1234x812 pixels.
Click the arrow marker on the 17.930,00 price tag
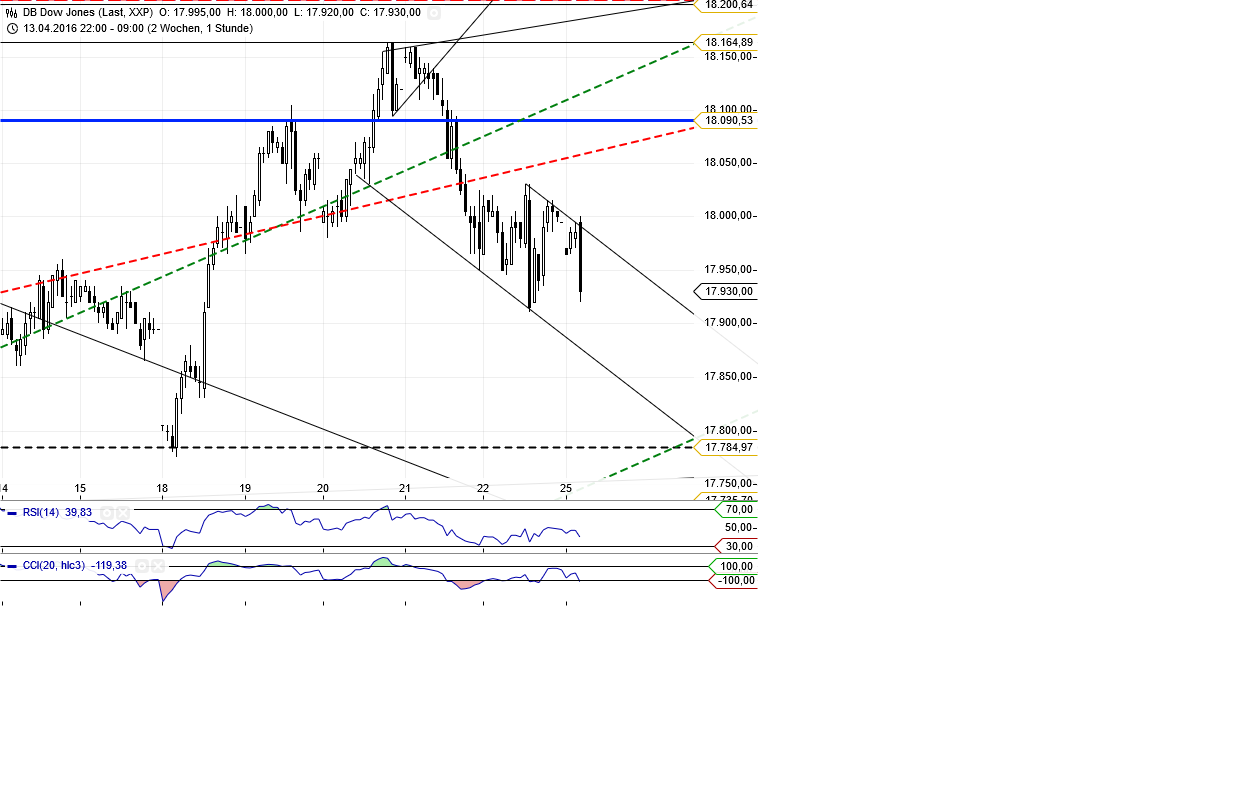point(698,291)
